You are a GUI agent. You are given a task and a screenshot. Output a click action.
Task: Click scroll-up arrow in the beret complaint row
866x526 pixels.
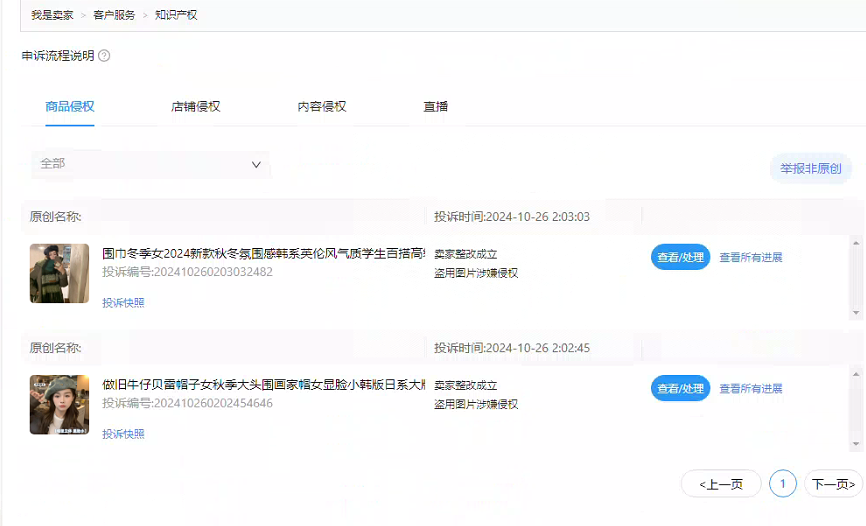856,373
